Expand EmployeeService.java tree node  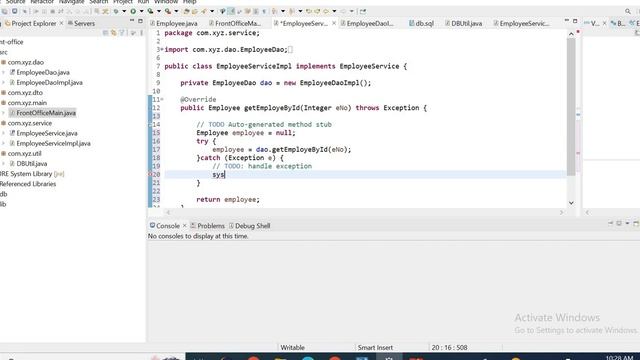pos(4,133)
